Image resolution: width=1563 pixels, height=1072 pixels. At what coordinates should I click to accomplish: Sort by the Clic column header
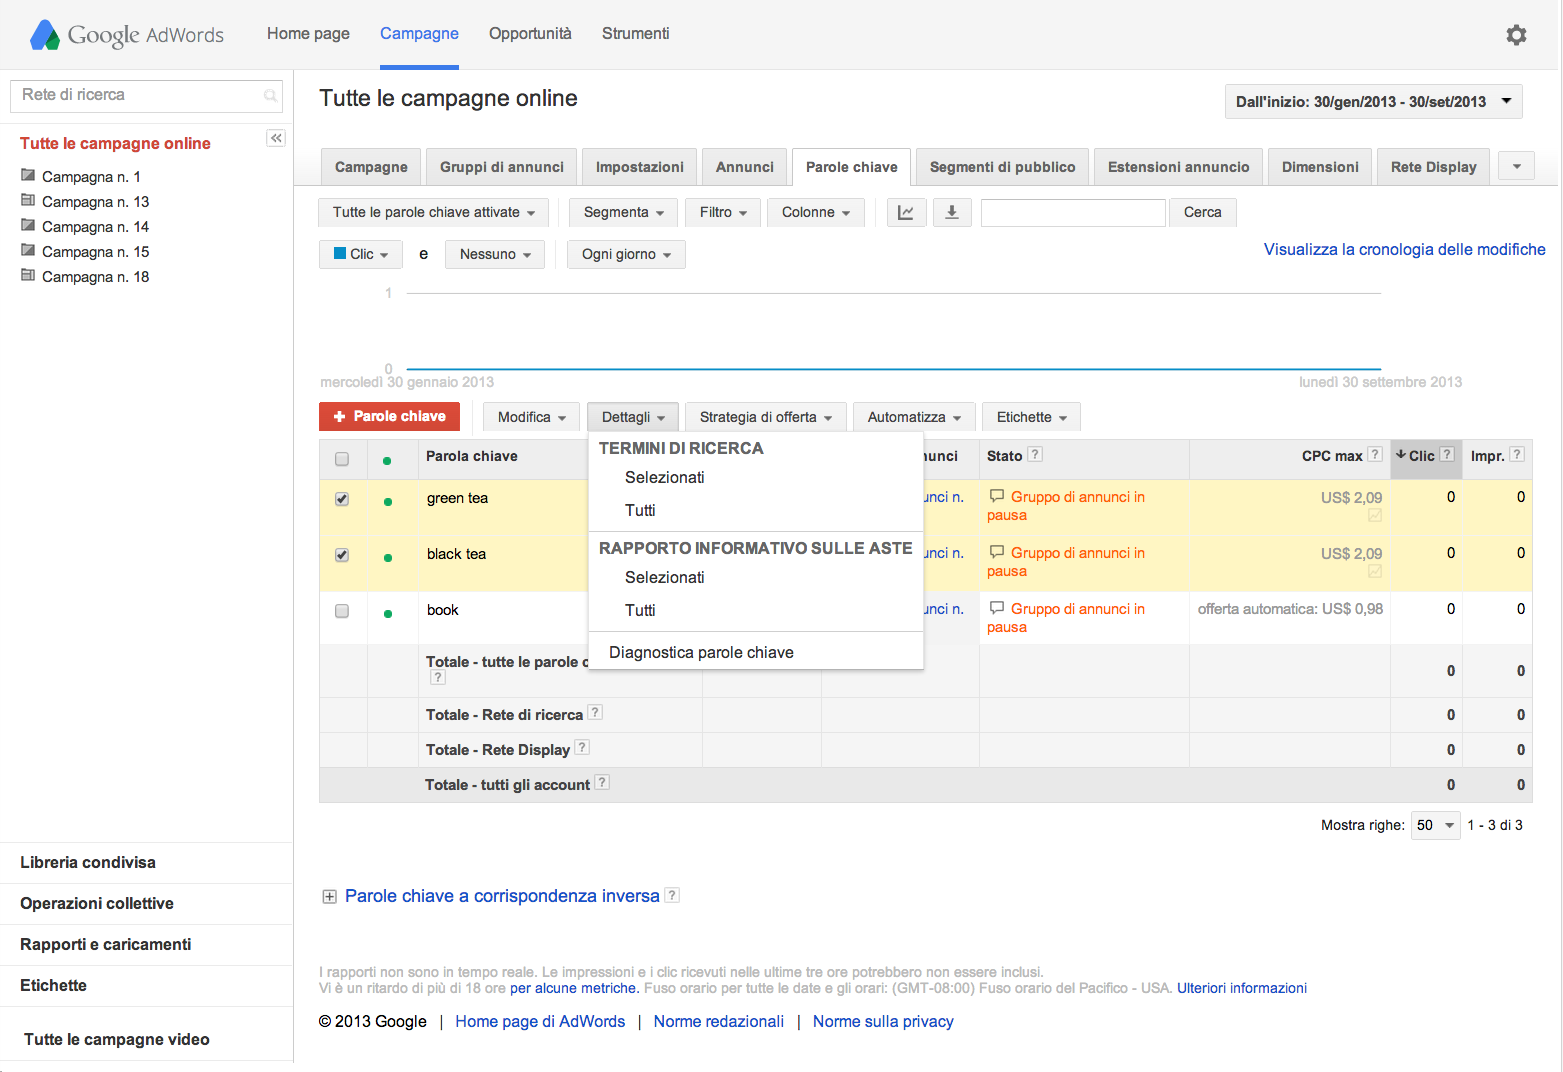point(1421,456)
